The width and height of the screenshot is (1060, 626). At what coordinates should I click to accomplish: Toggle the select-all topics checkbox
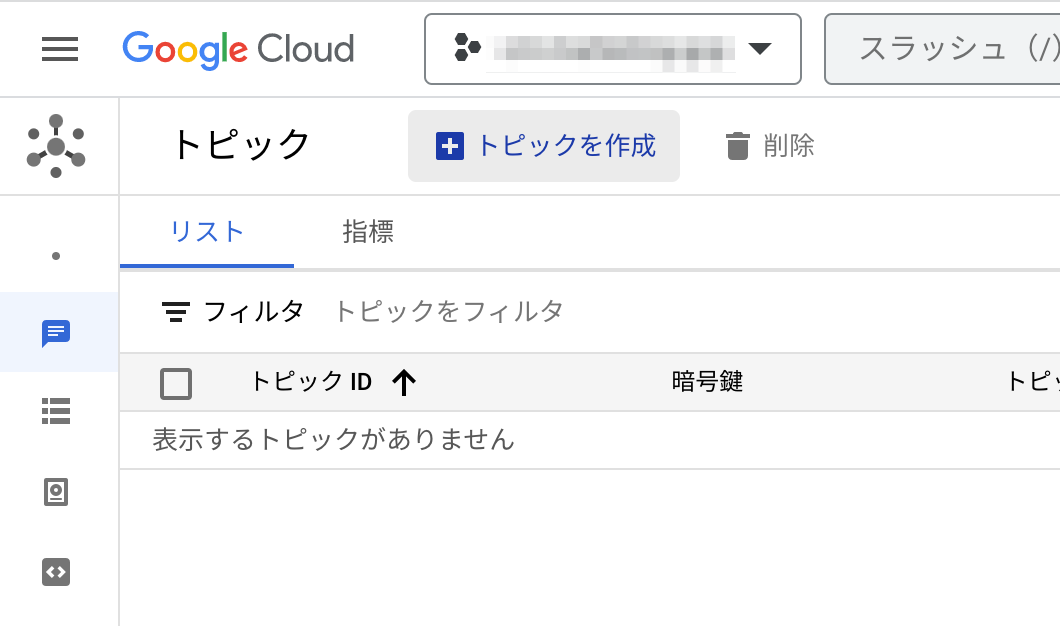tap(176, 383)
